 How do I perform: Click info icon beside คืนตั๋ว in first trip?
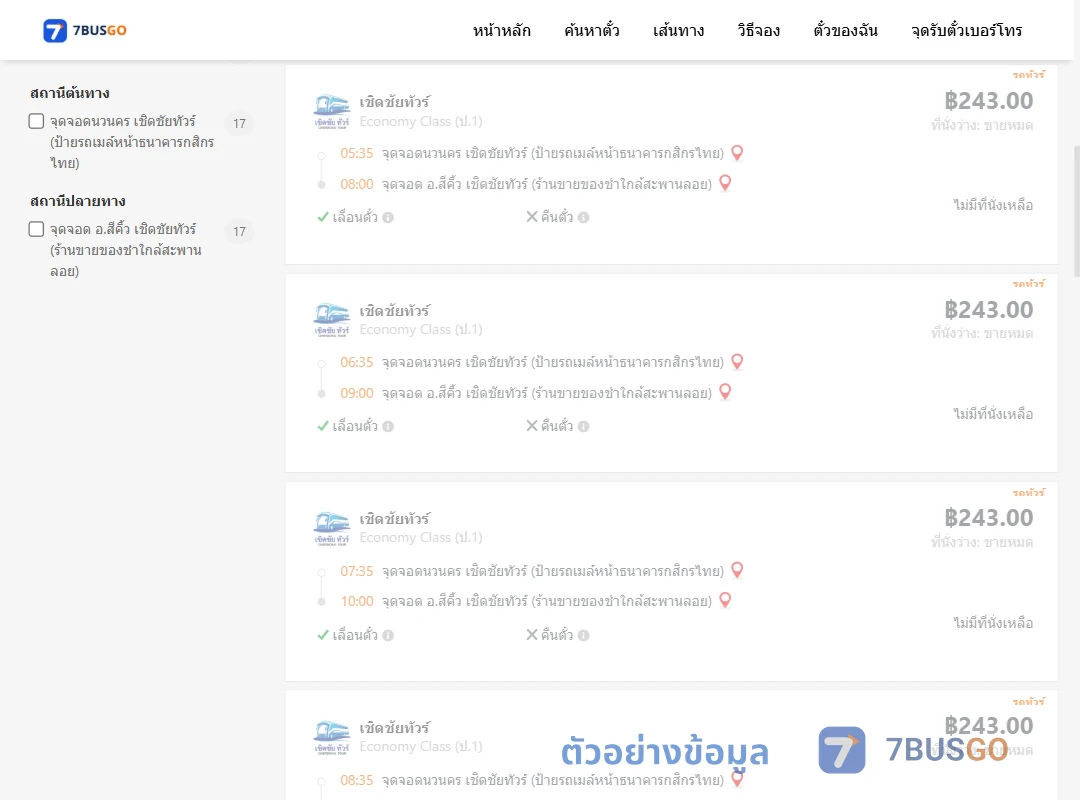tap(583, 218)
